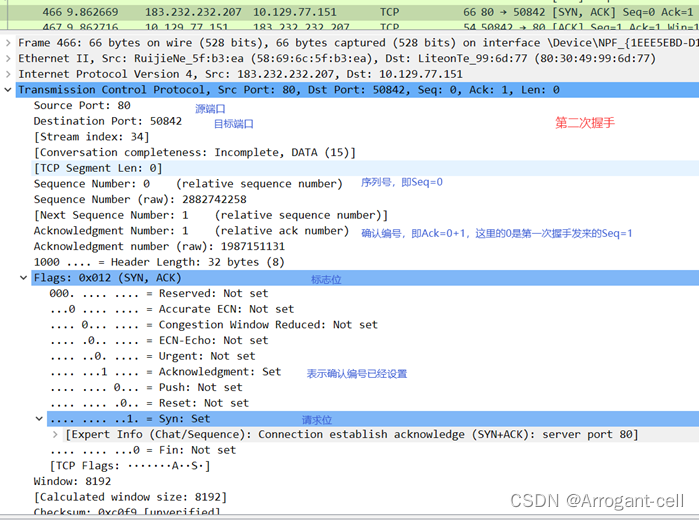Select Push: Not set flag row
Screen dimensions: 699x520
point(146,388)
